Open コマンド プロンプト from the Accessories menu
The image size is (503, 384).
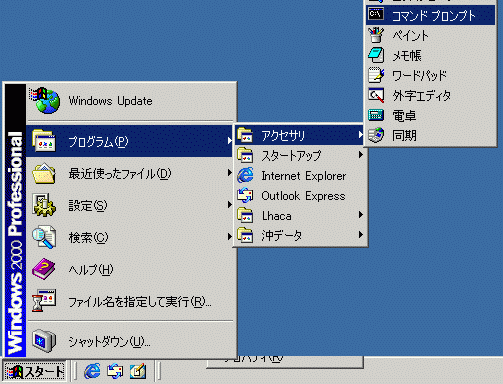point(430,15)
